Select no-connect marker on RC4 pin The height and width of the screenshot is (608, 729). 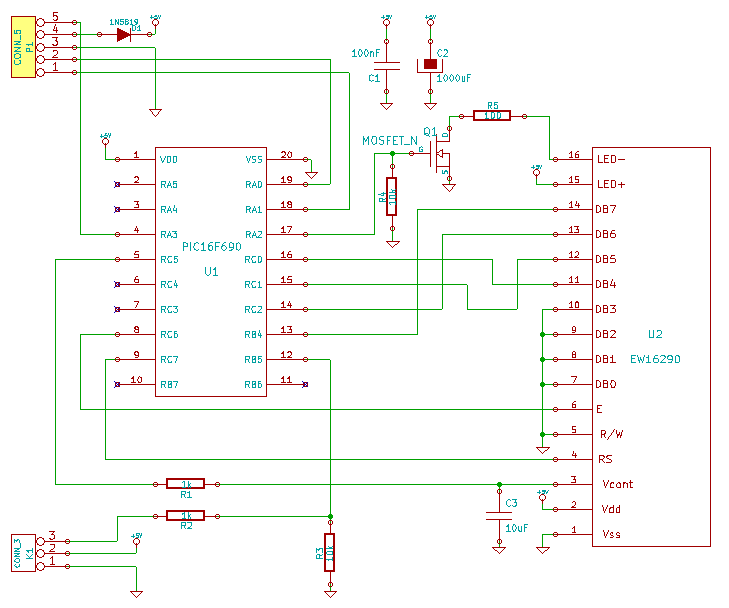click(x=117, y=284)
